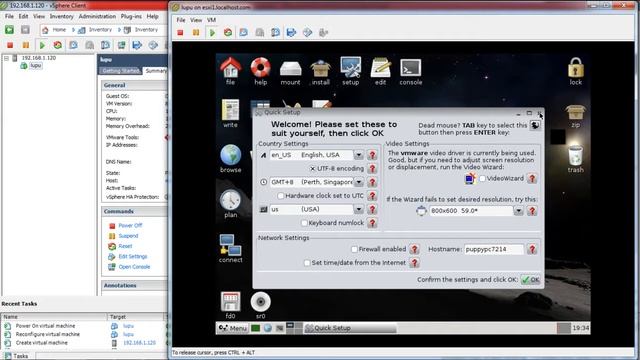Open the GMT+8 timezone dropdown
This screenshot has height=360, width=640.
pyautogui.click(x=358, y=182)
